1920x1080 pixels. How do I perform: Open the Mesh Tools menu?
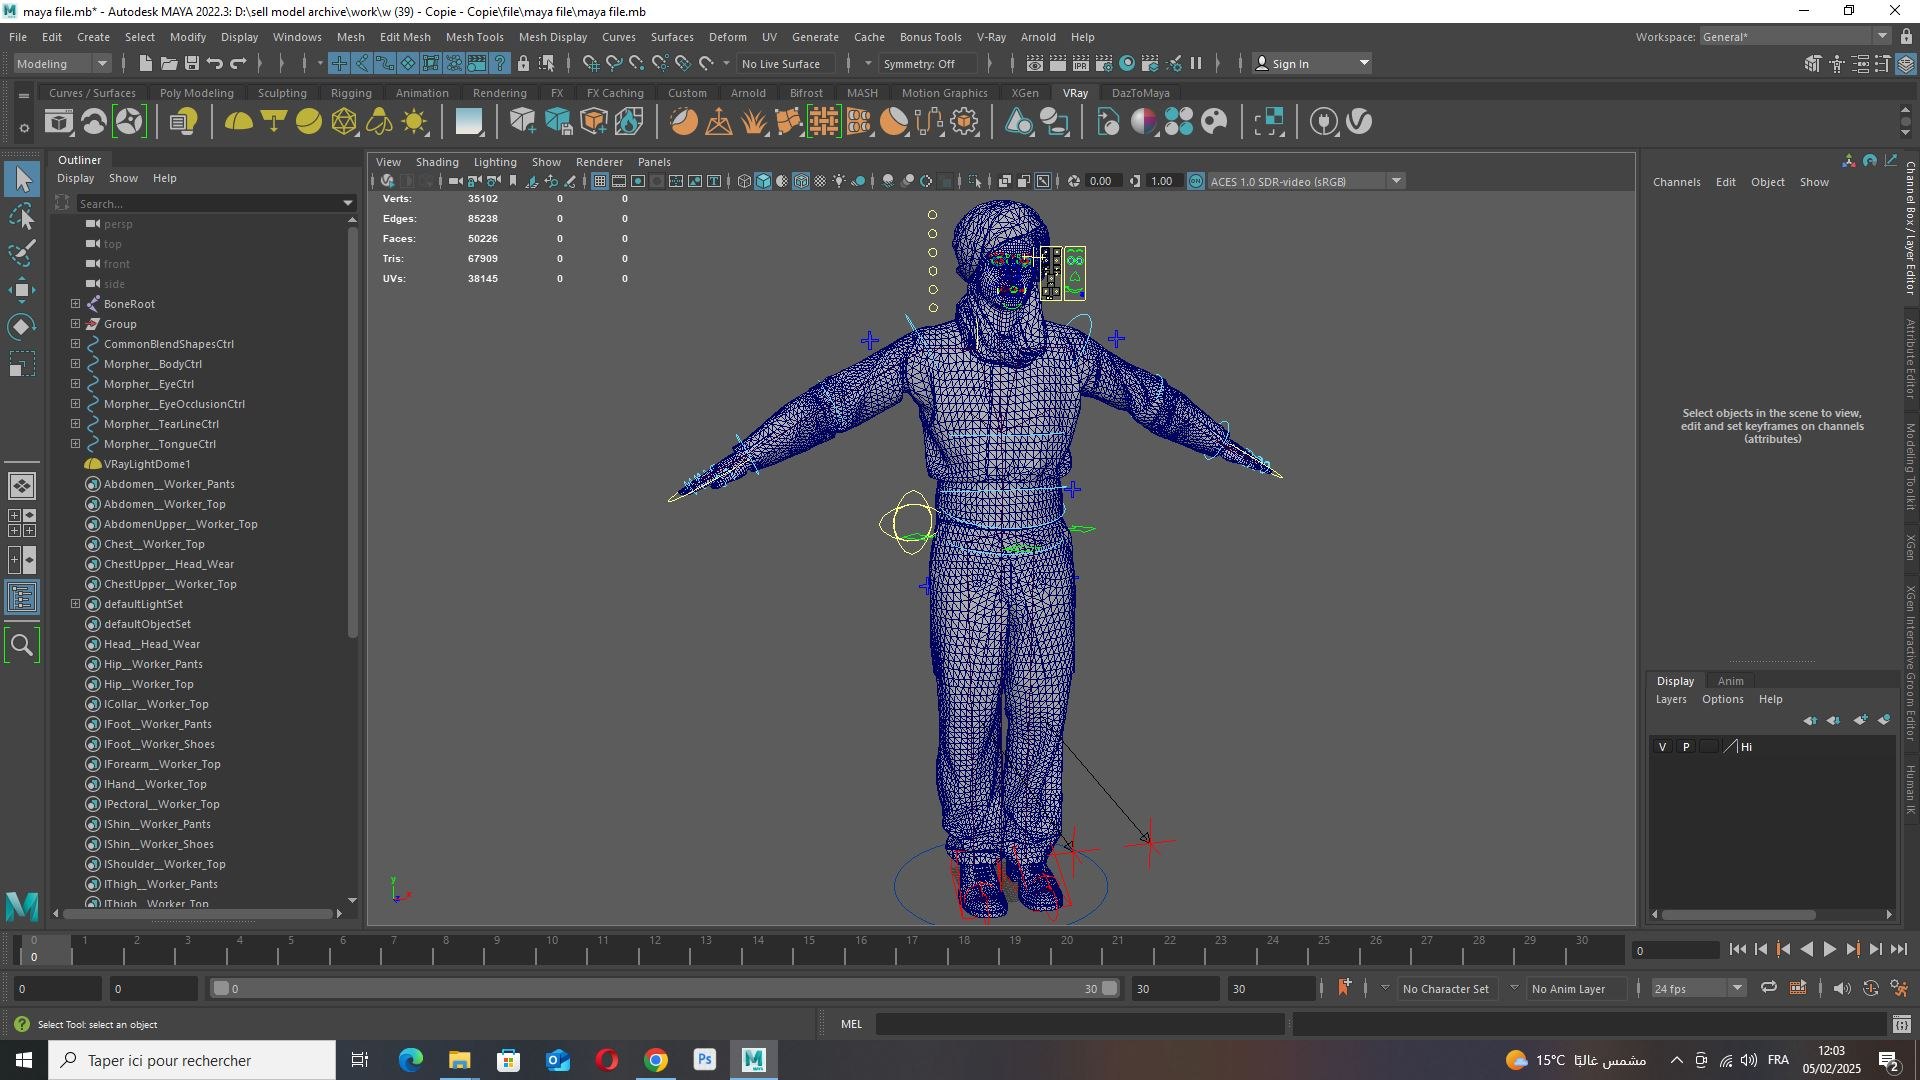pyautogui.click(x=474, y=37)
